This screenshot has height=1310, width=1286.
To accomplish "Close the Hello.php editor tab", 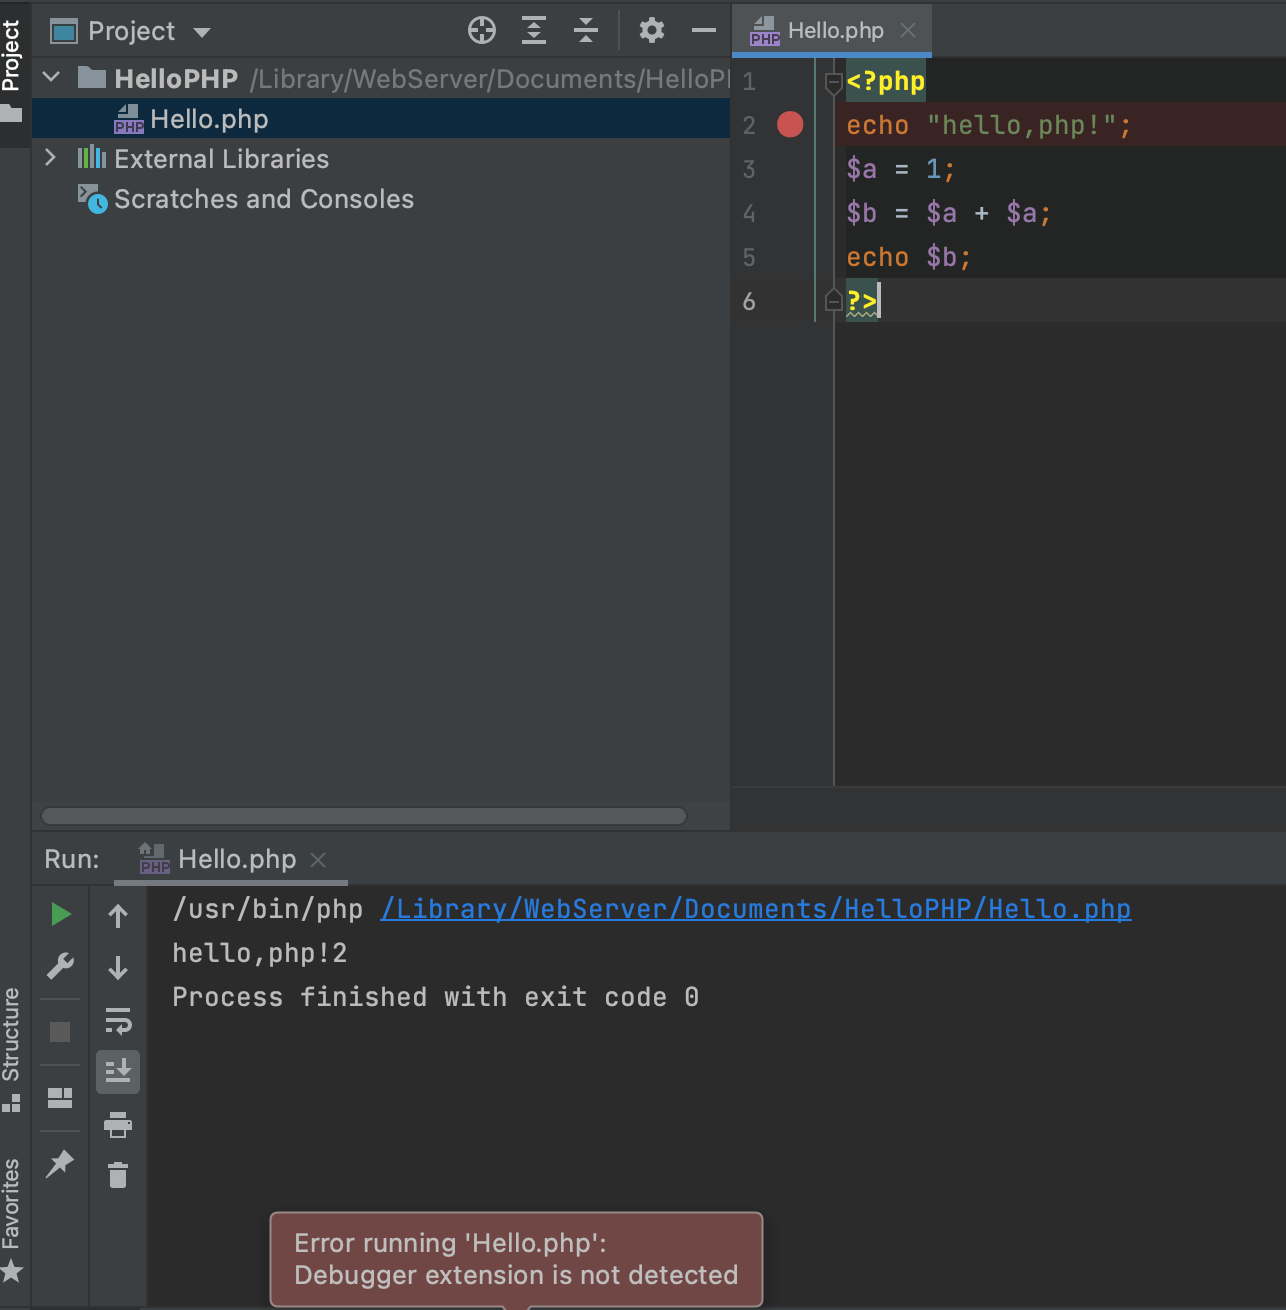I will coord(908,31).
